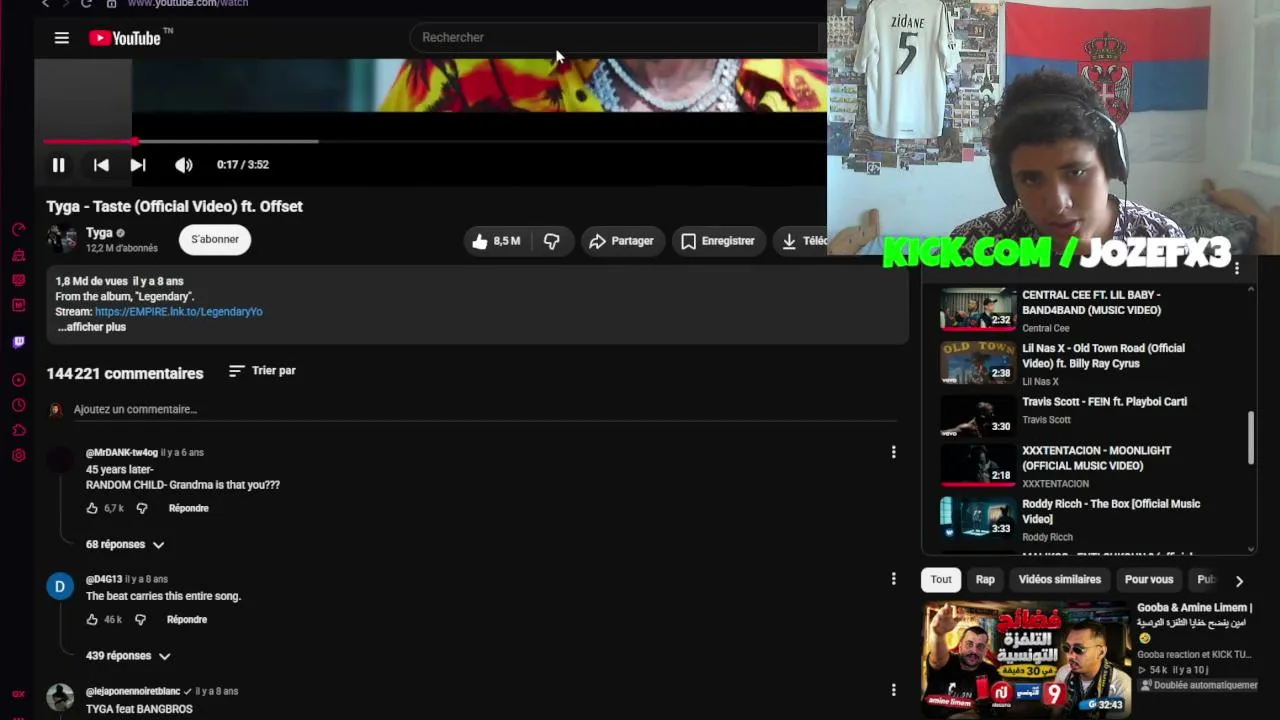Open Twitch from the browser sidebar
The height and width of the screenshot is (720, 1280).
(18, 342)
